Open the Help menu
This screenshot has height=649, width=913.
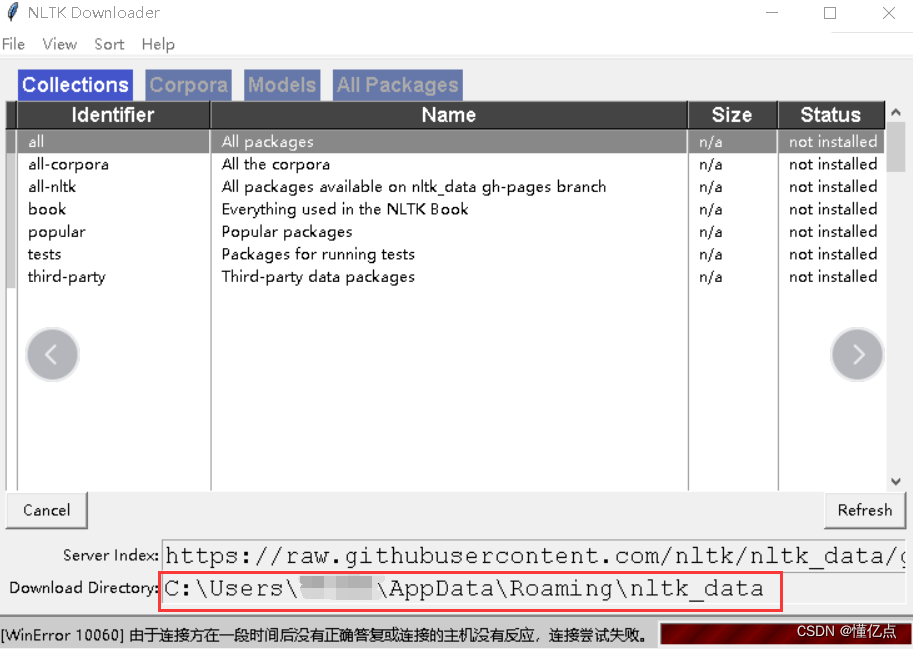pyautogui.click(x=158, y=44)
